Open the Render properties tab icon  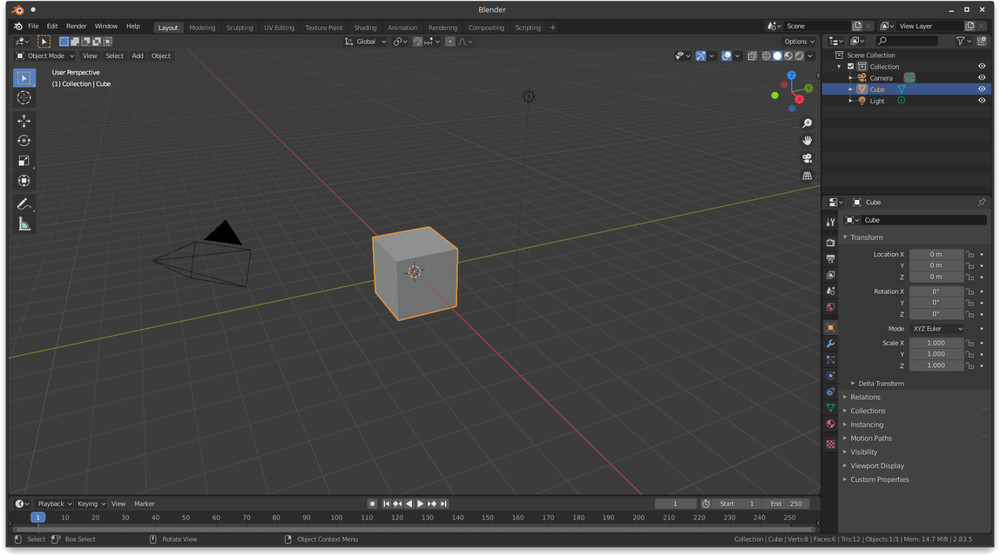830,242
